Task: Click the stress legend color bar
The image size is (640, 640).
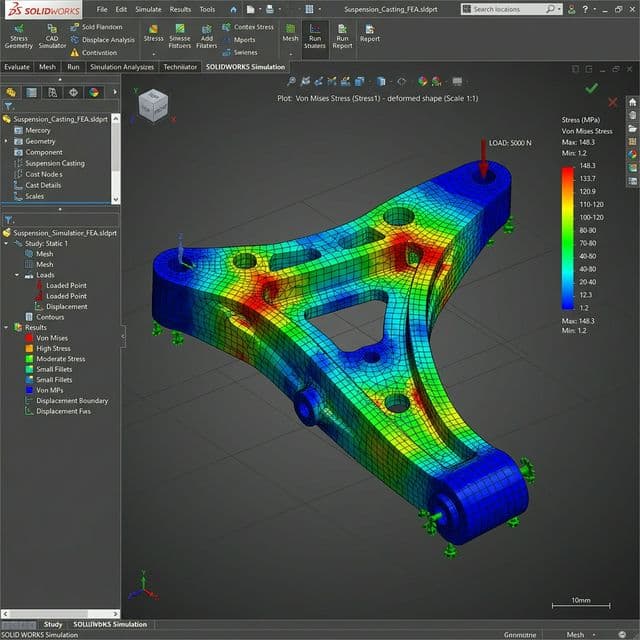Action: click(568, 238)
